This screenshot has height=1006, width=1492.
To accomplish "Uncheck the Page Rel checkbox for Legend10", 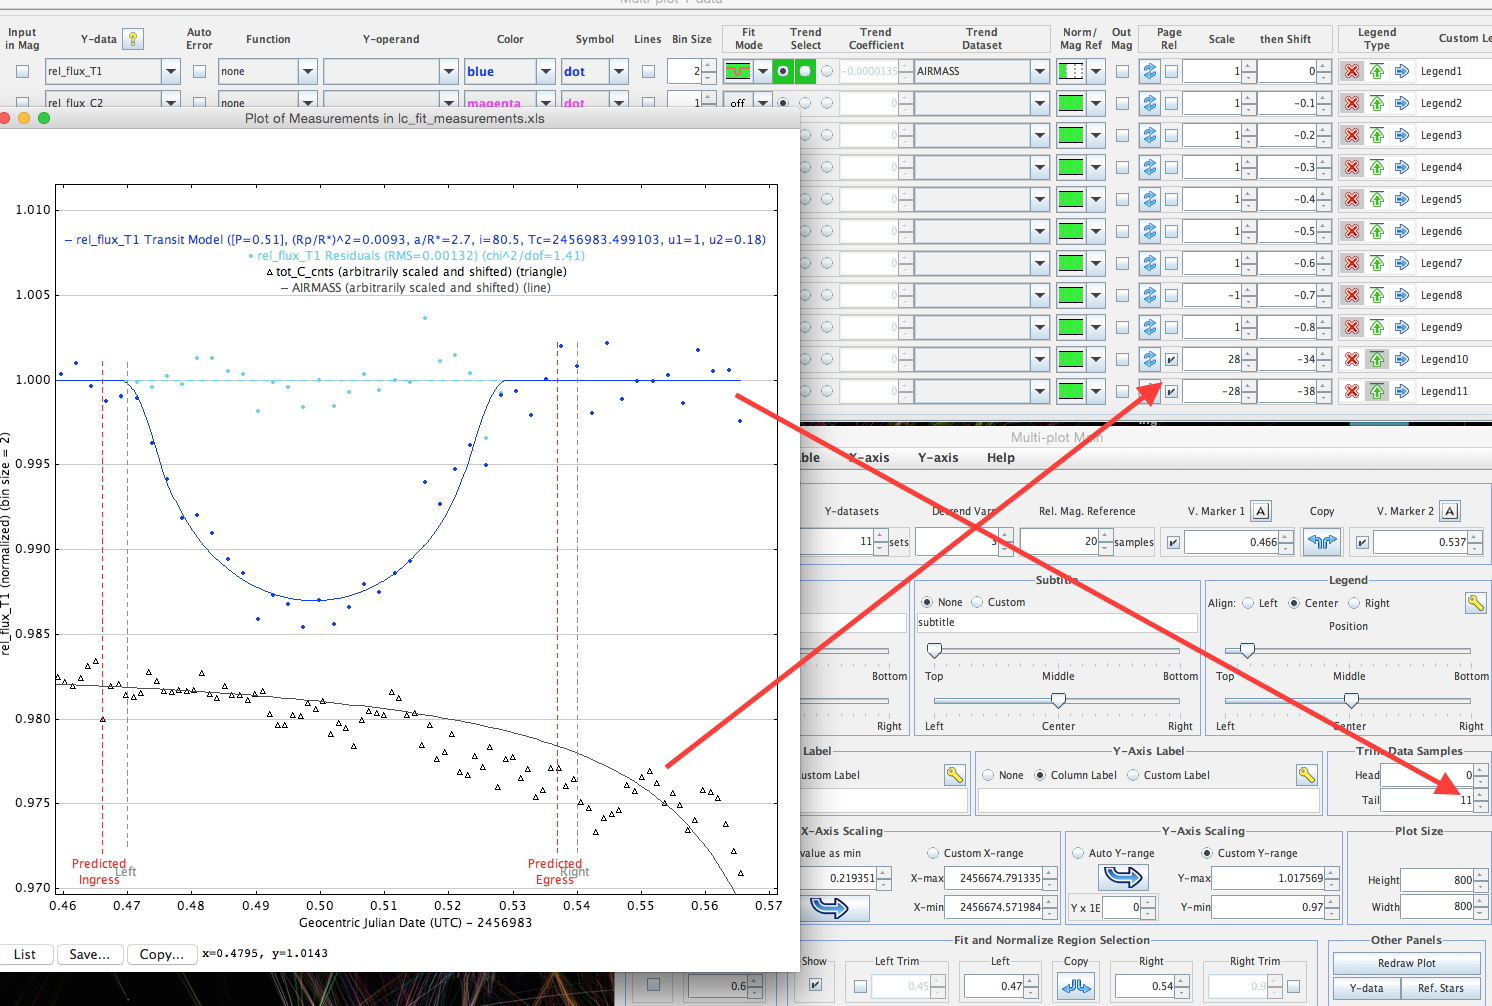I will coord(1171,359).
